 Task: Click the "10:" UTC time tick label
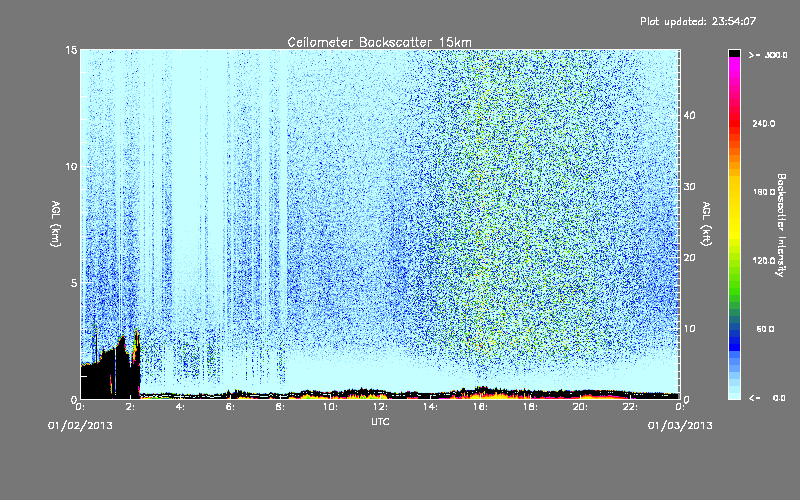(x=330, y=407)
